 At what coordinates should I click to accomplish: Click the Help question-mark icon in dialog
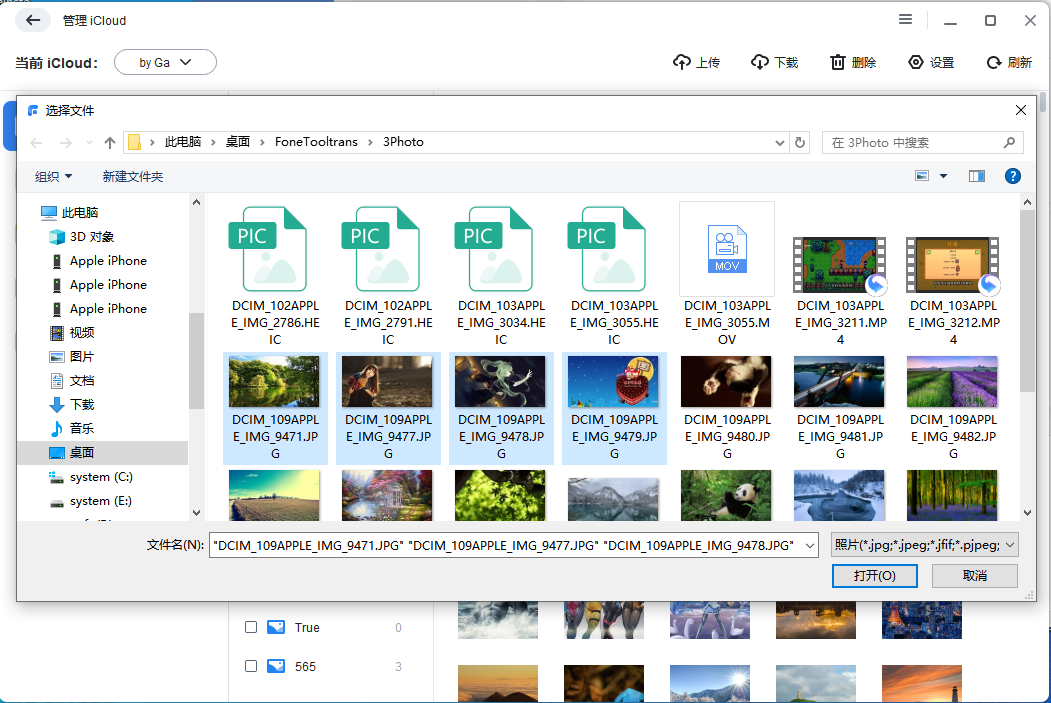point(1012,176)
